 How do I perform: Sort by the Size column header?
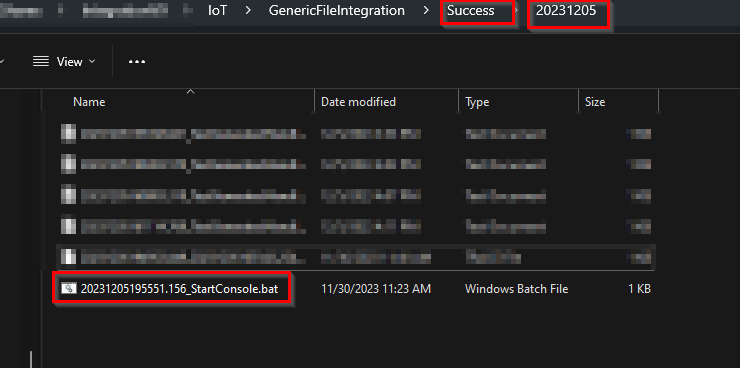point(595,101)
